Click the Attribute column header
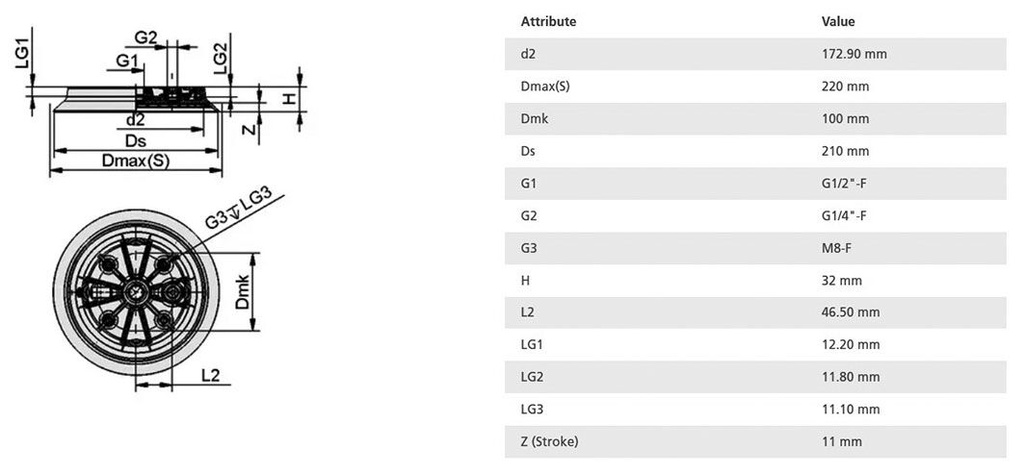 (x=549, y=21)
